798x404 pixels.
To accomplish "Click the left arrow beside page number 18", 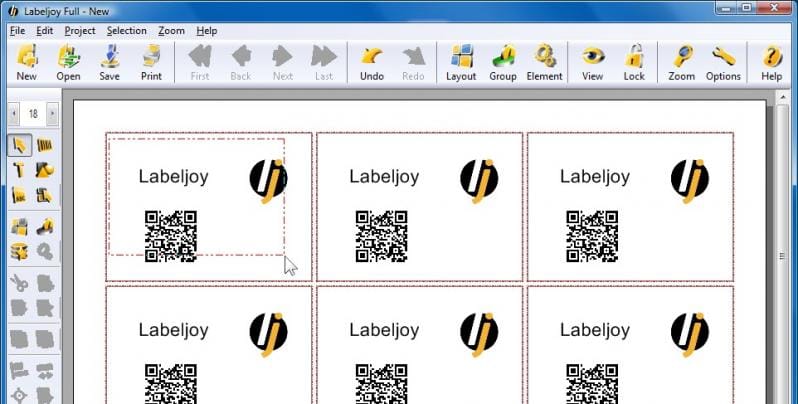I will (x=14, y=114).
